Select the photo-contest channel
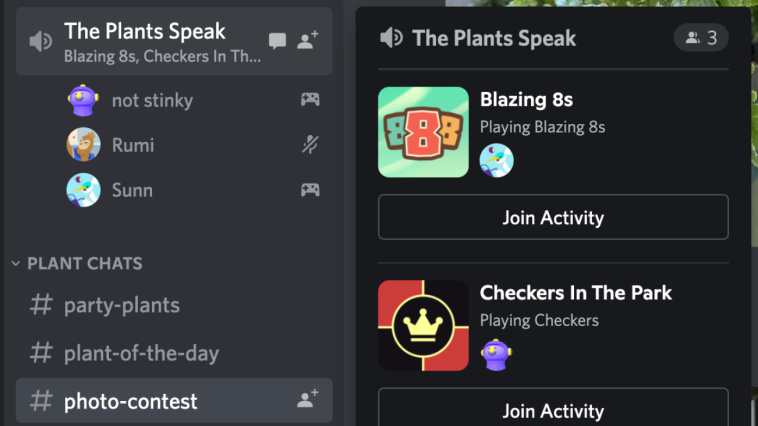 point(174,401)
